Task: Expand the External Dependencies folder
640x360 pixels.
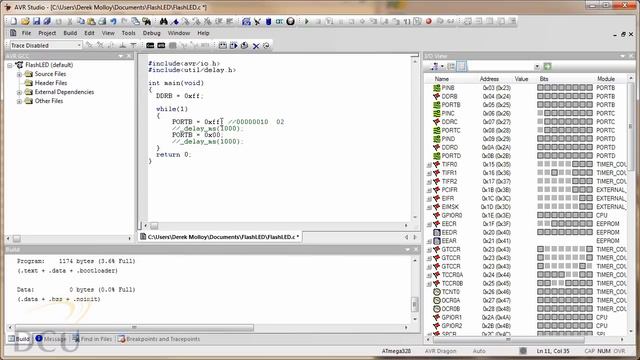Action: coord(19,92)
